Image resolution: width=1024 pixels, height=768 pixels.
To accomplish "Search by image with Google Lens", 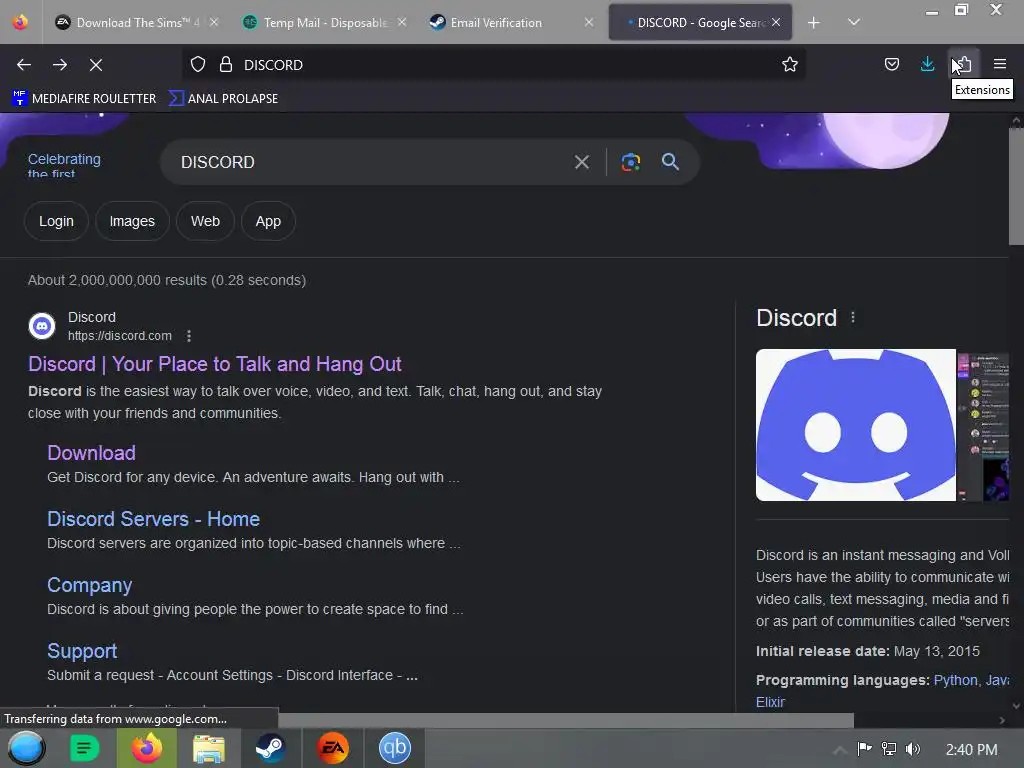I will (x=631, y=162).
